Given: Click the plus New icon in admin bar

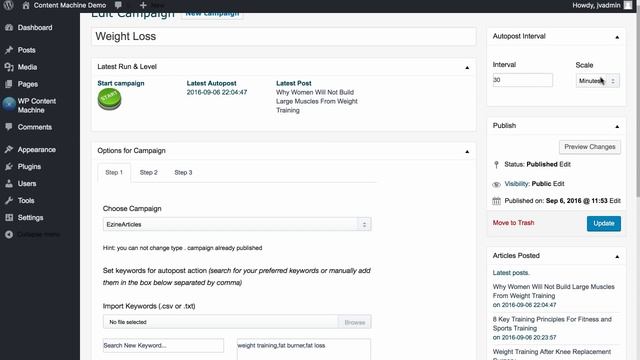Looking at the screenshot, I should (x=143, y=5).
